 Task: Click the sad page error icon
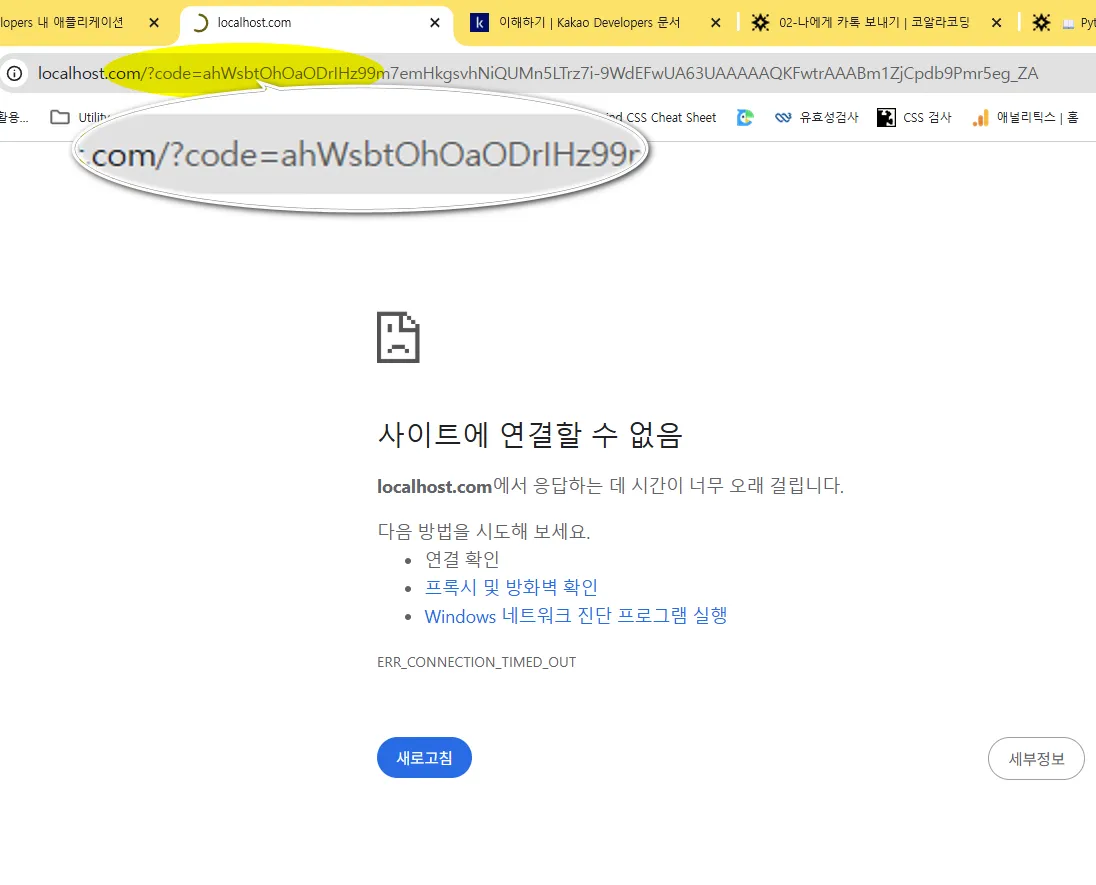point(398,337)
